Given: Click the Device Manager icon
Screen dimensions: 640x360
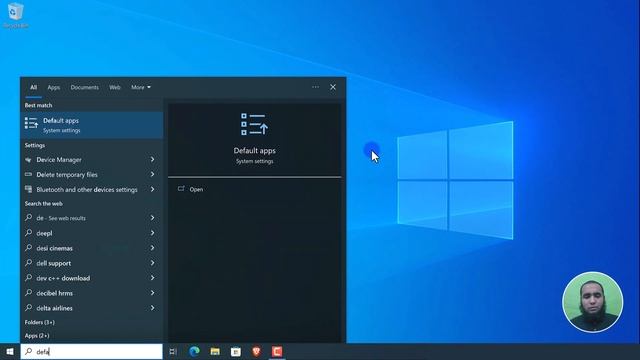Looking at the screenshot, I should click(28, 160).
